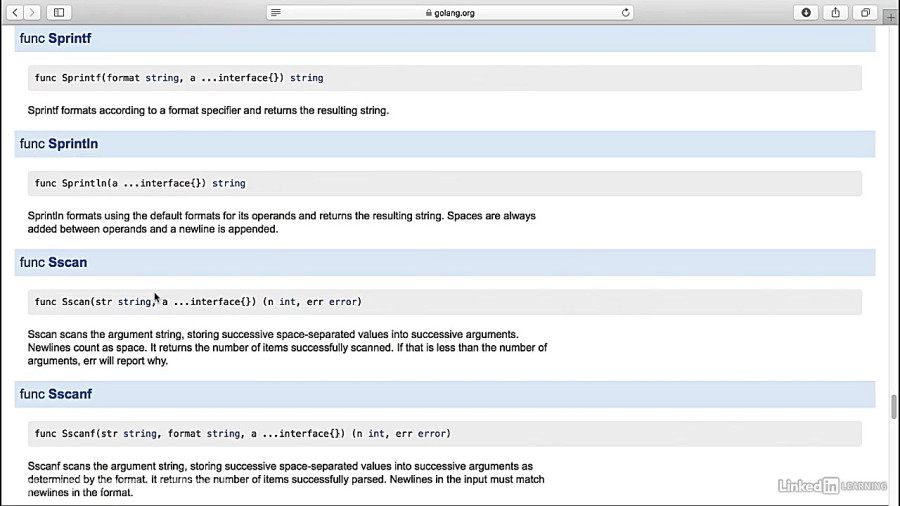Image resolution: width=900 pixels, height=506 pixels.
Task: Show the Safari sidebar
Action: click(x=59, y=12)
